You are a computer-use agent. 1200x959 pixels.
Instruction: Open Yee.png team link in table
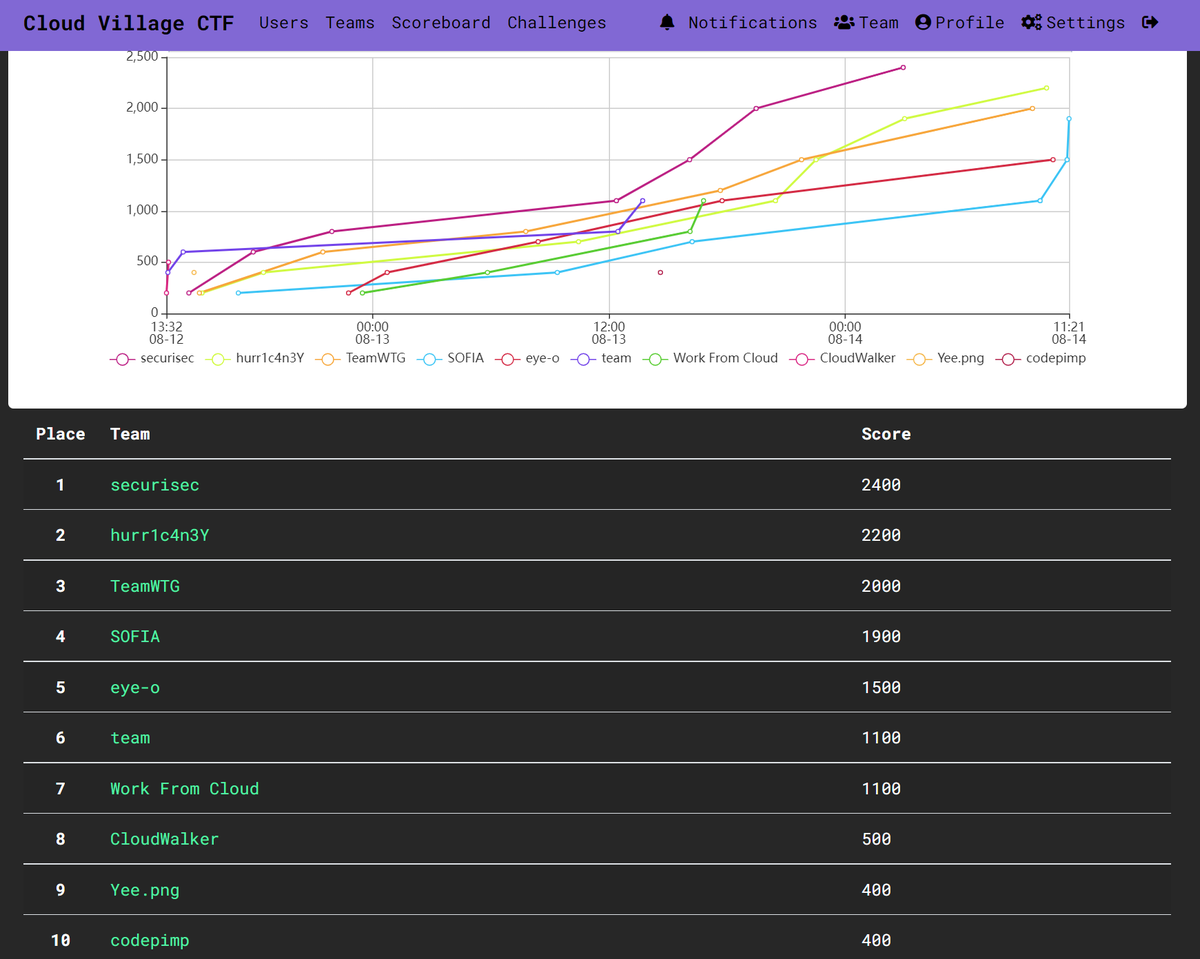click(145, 890)
